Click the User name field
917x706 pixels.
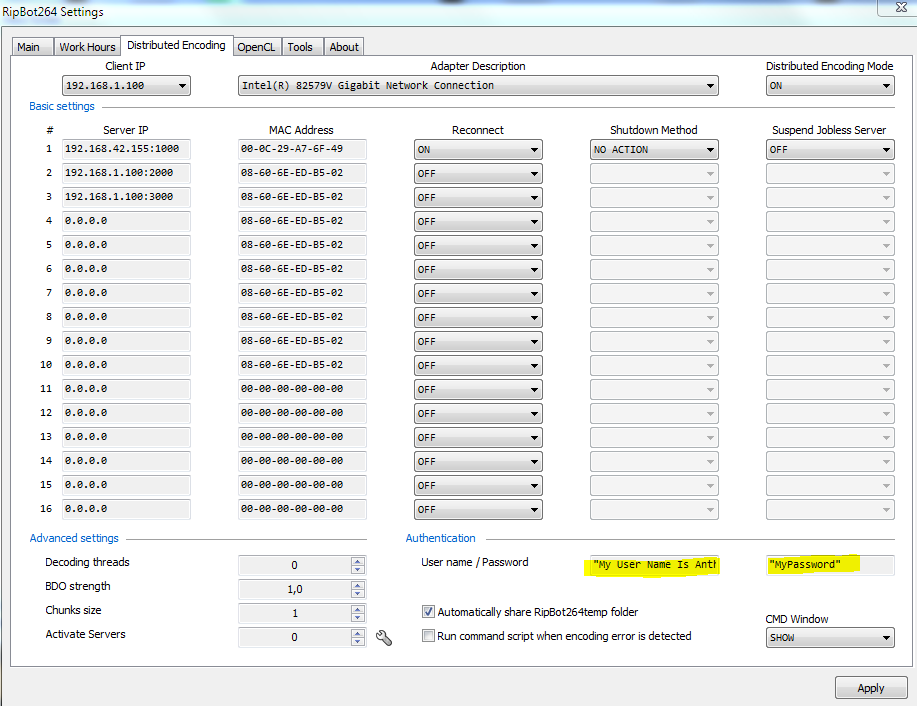click(x=654, y=565)
